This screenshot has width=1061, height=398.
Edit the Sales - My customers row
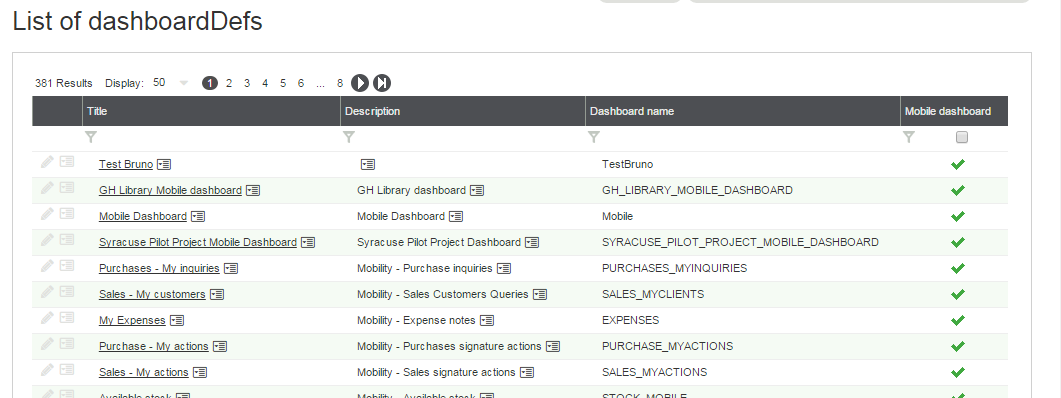tap(47, 292)
